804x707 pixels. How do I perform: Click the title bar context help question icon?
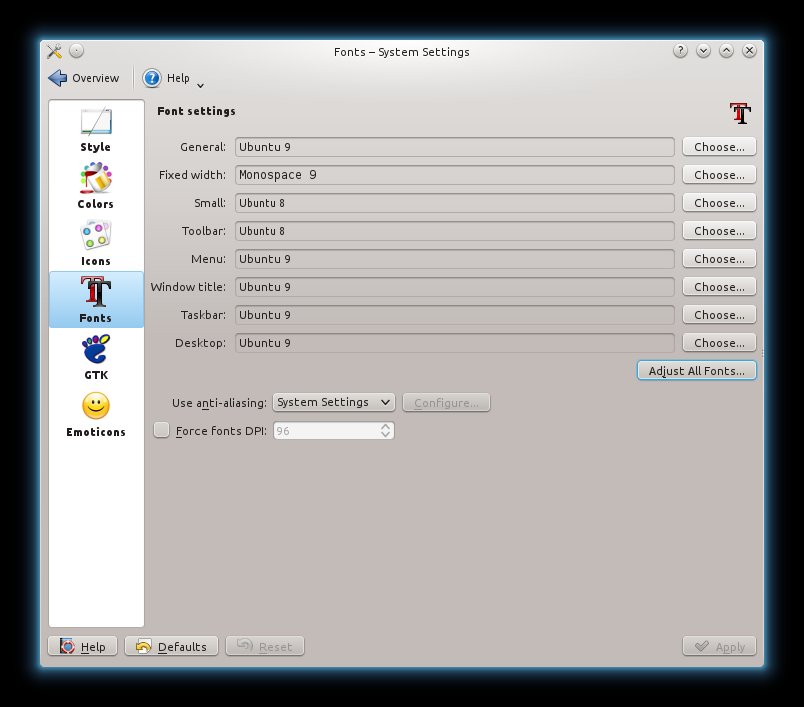point(680,51)
